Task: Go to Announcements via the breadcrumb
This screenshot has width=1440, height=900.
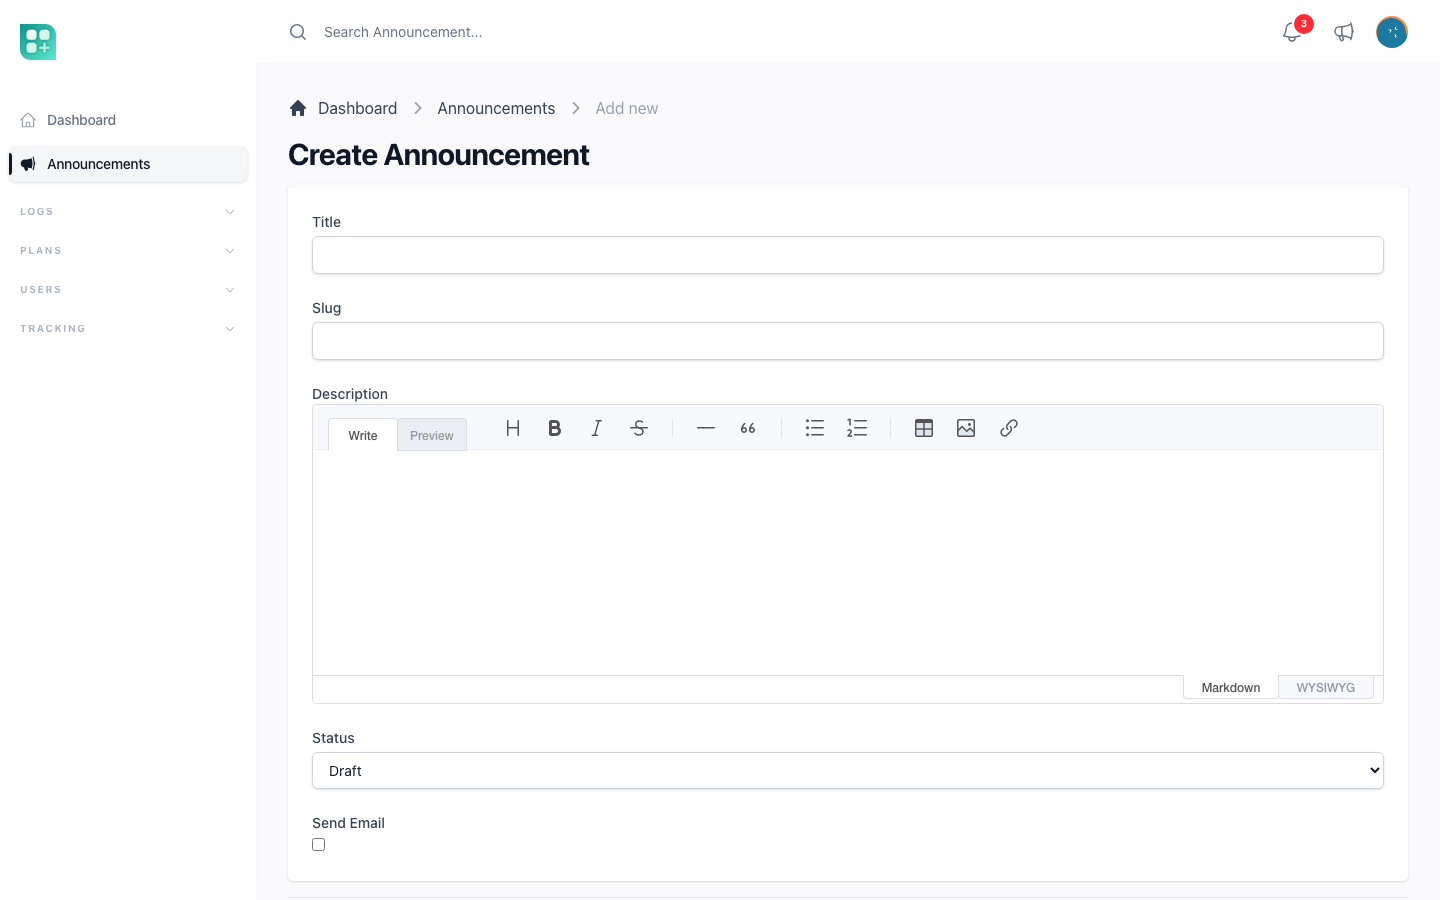Action: [496, 108]
